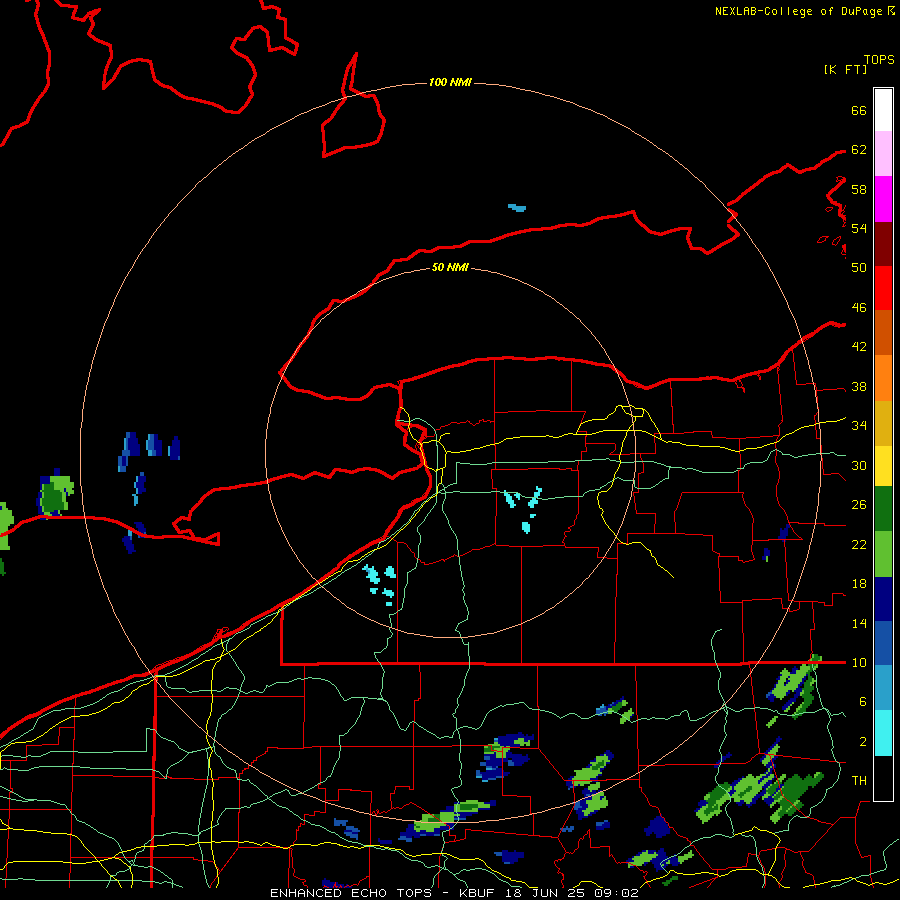Select the white swatch at the scale top
The width and height of the screenshot is (900, 900).
coord(883,110)
